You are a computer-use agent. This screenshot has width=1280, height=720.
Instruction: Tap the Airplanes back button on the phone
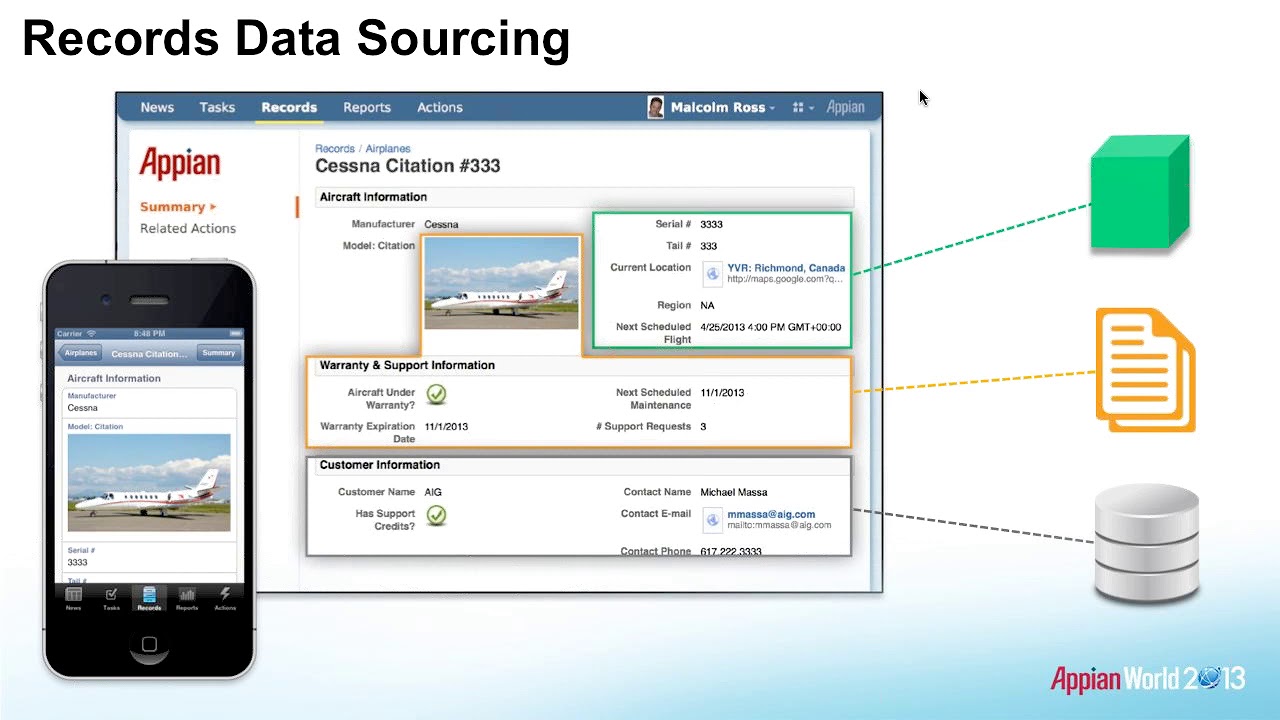[x=79, y=353]
